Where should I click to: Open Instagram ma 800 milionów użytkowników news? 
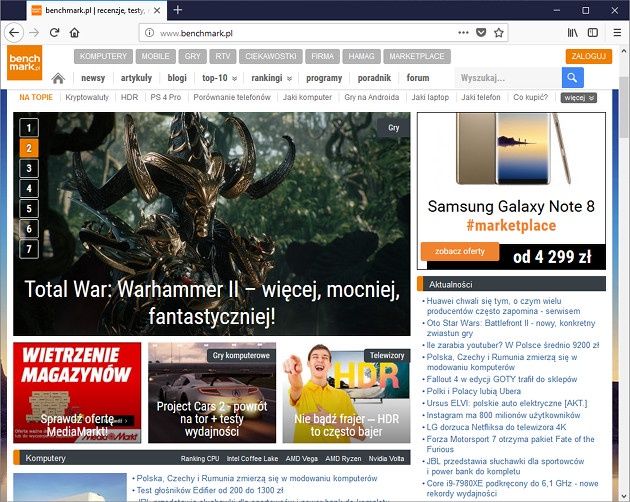coord(503,415)
